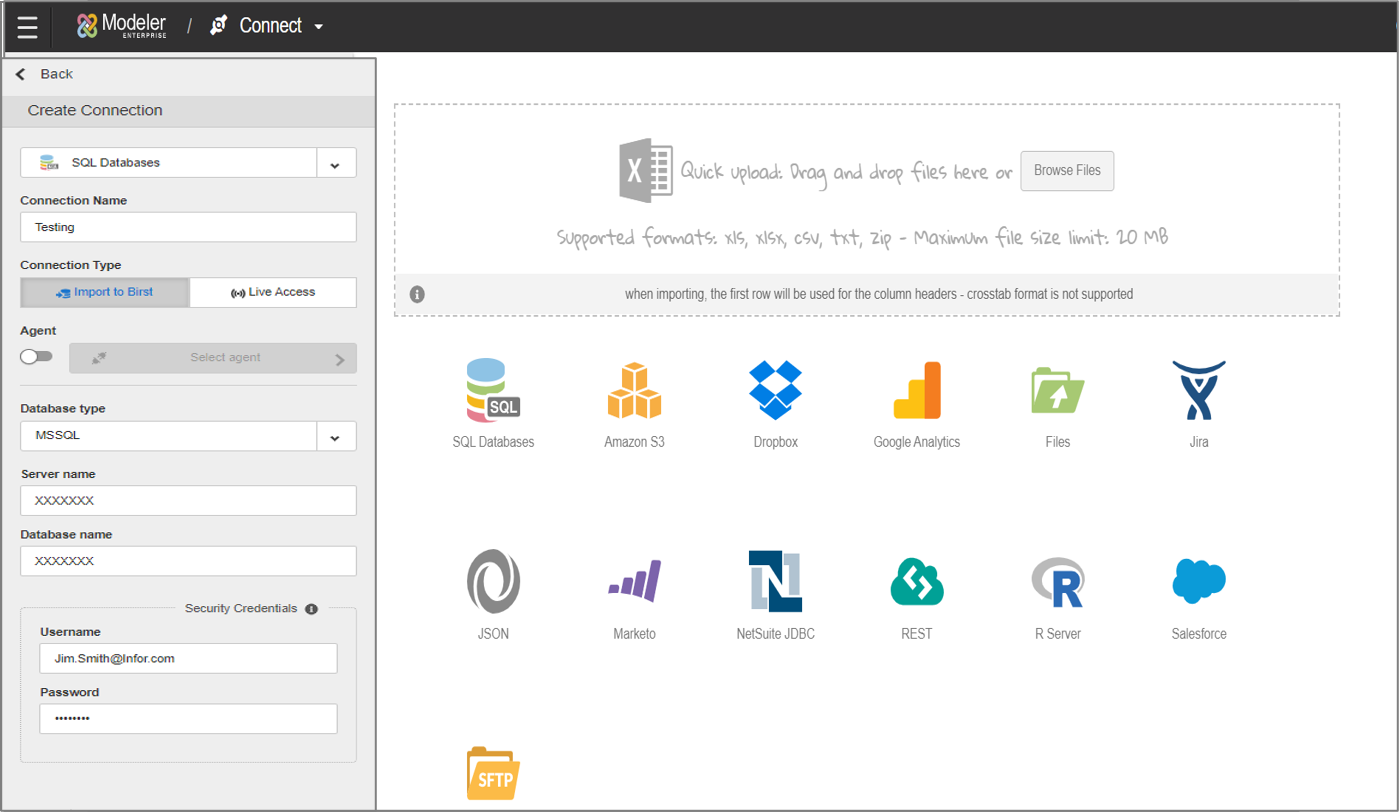Image resolution: width=1399 pixels, height=812 pixels.
Task: Select the NetSuite JDBC connector
Action: 775,582
